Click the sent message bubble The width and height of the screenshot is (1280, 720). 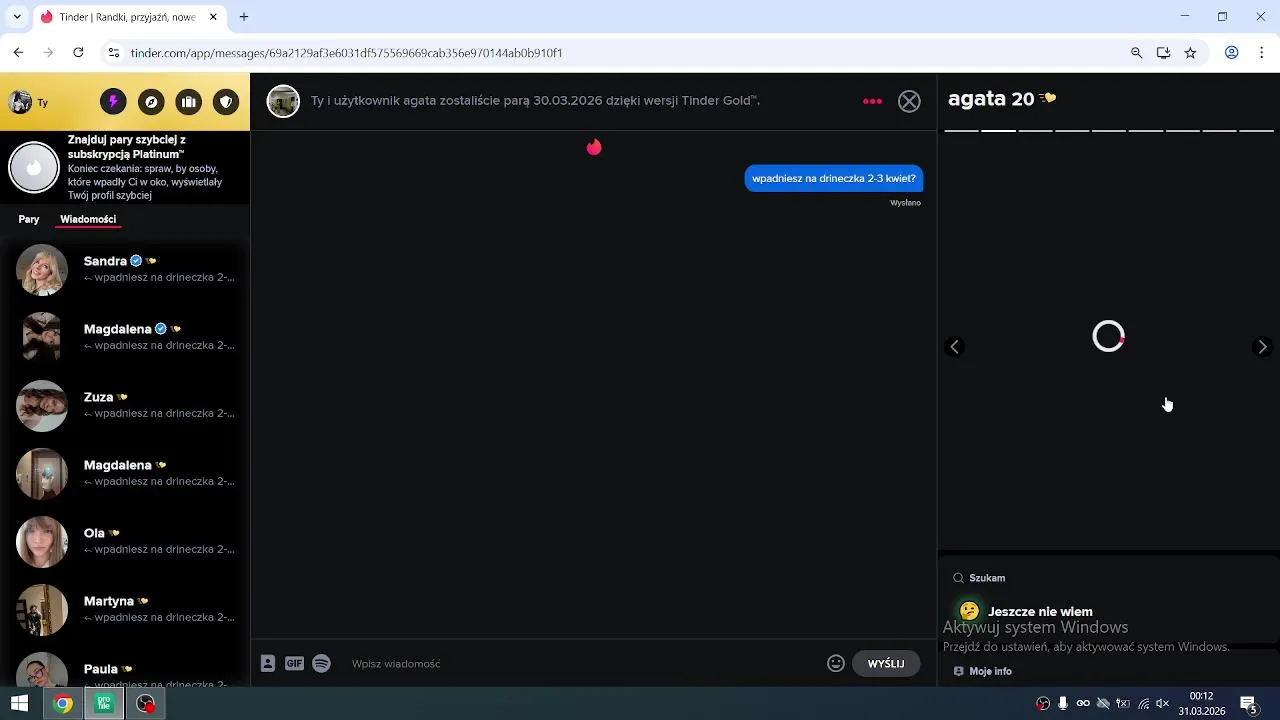834,178
